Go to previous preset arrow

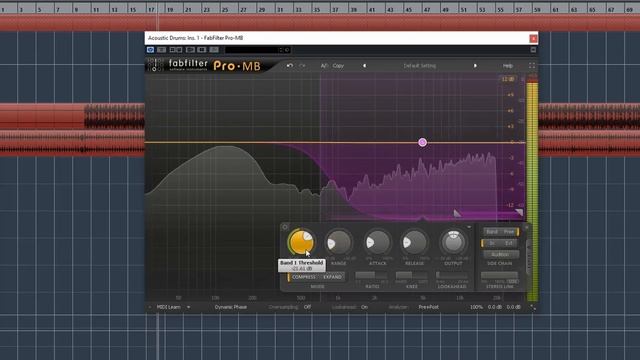pos(364,66)
